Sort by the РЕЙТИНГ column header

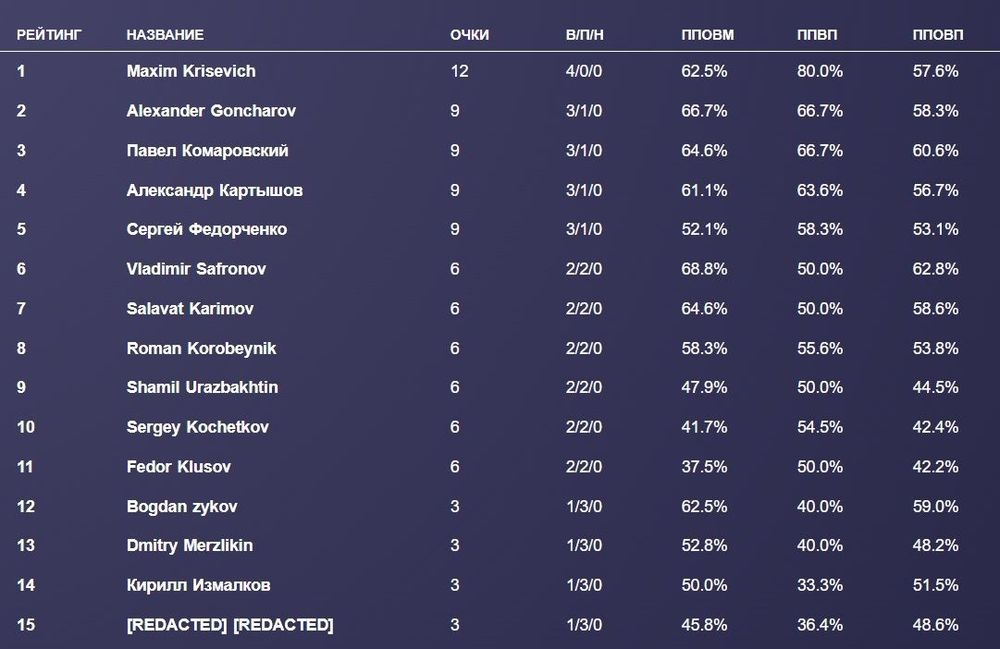49,35
